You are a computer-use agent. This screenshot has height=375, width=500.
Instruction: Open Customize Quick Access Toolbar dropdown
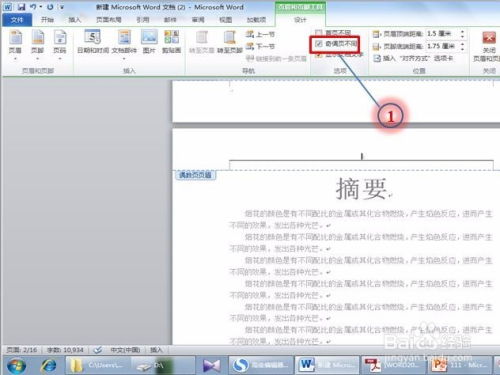click(62, 7)
